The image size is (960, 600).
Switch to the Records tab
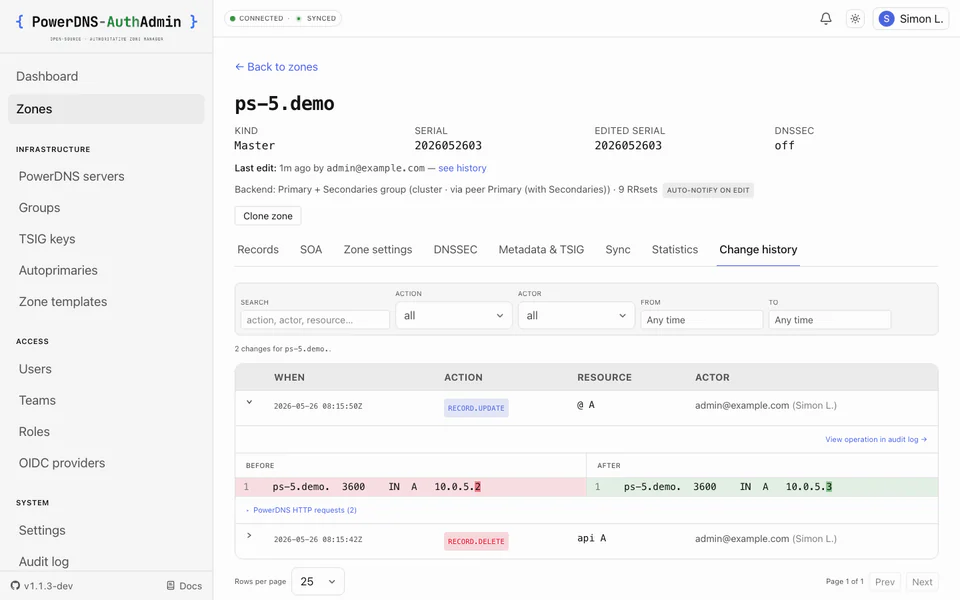click(x=258, y=250)
